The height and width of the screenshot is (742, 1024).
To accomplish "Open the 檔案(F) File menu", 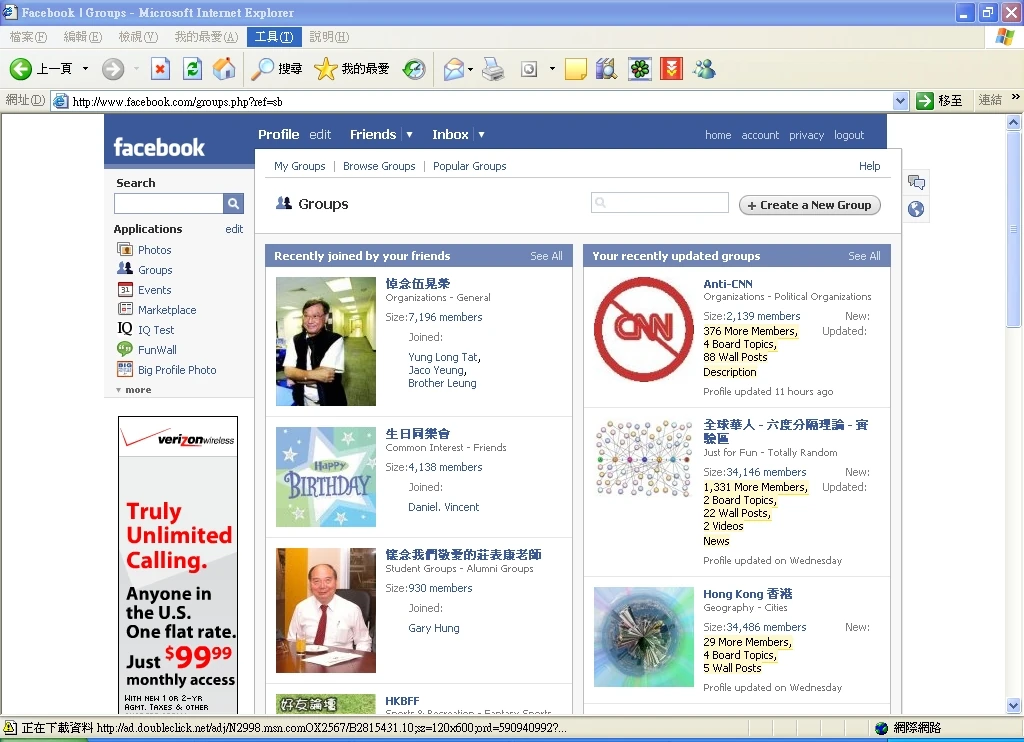I will (28, 37).
